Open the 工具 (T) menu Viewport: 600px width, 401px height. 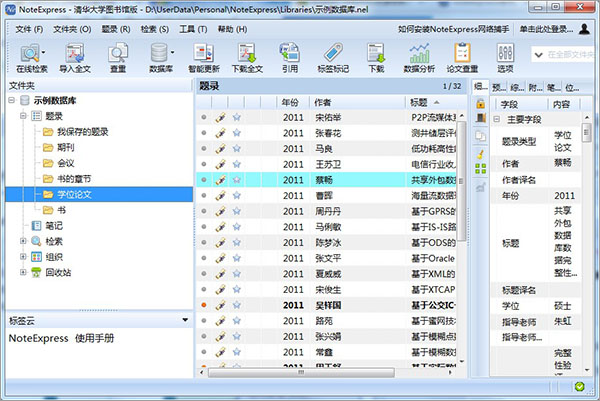(x=193, y=29)
